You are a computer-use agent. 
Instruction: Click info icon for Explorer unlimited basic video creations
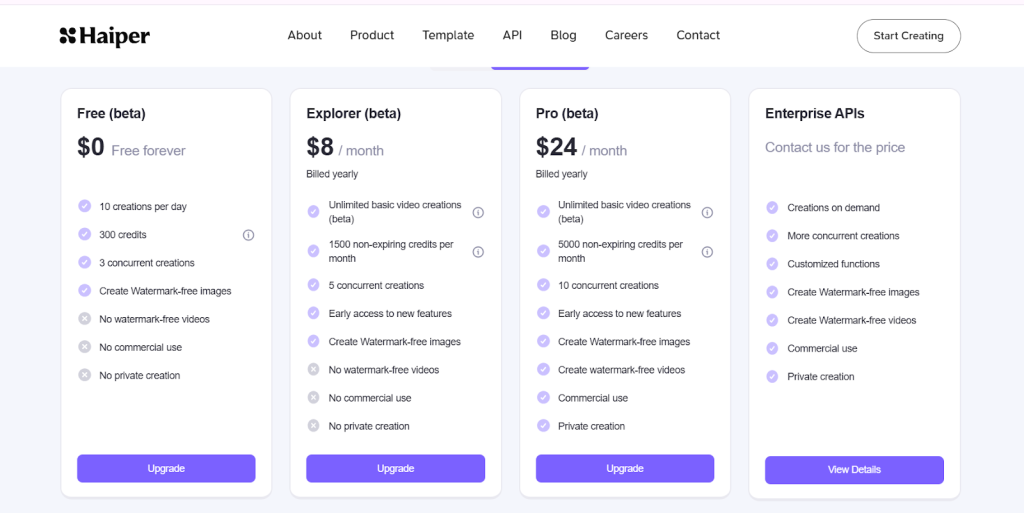pos(478,212)
